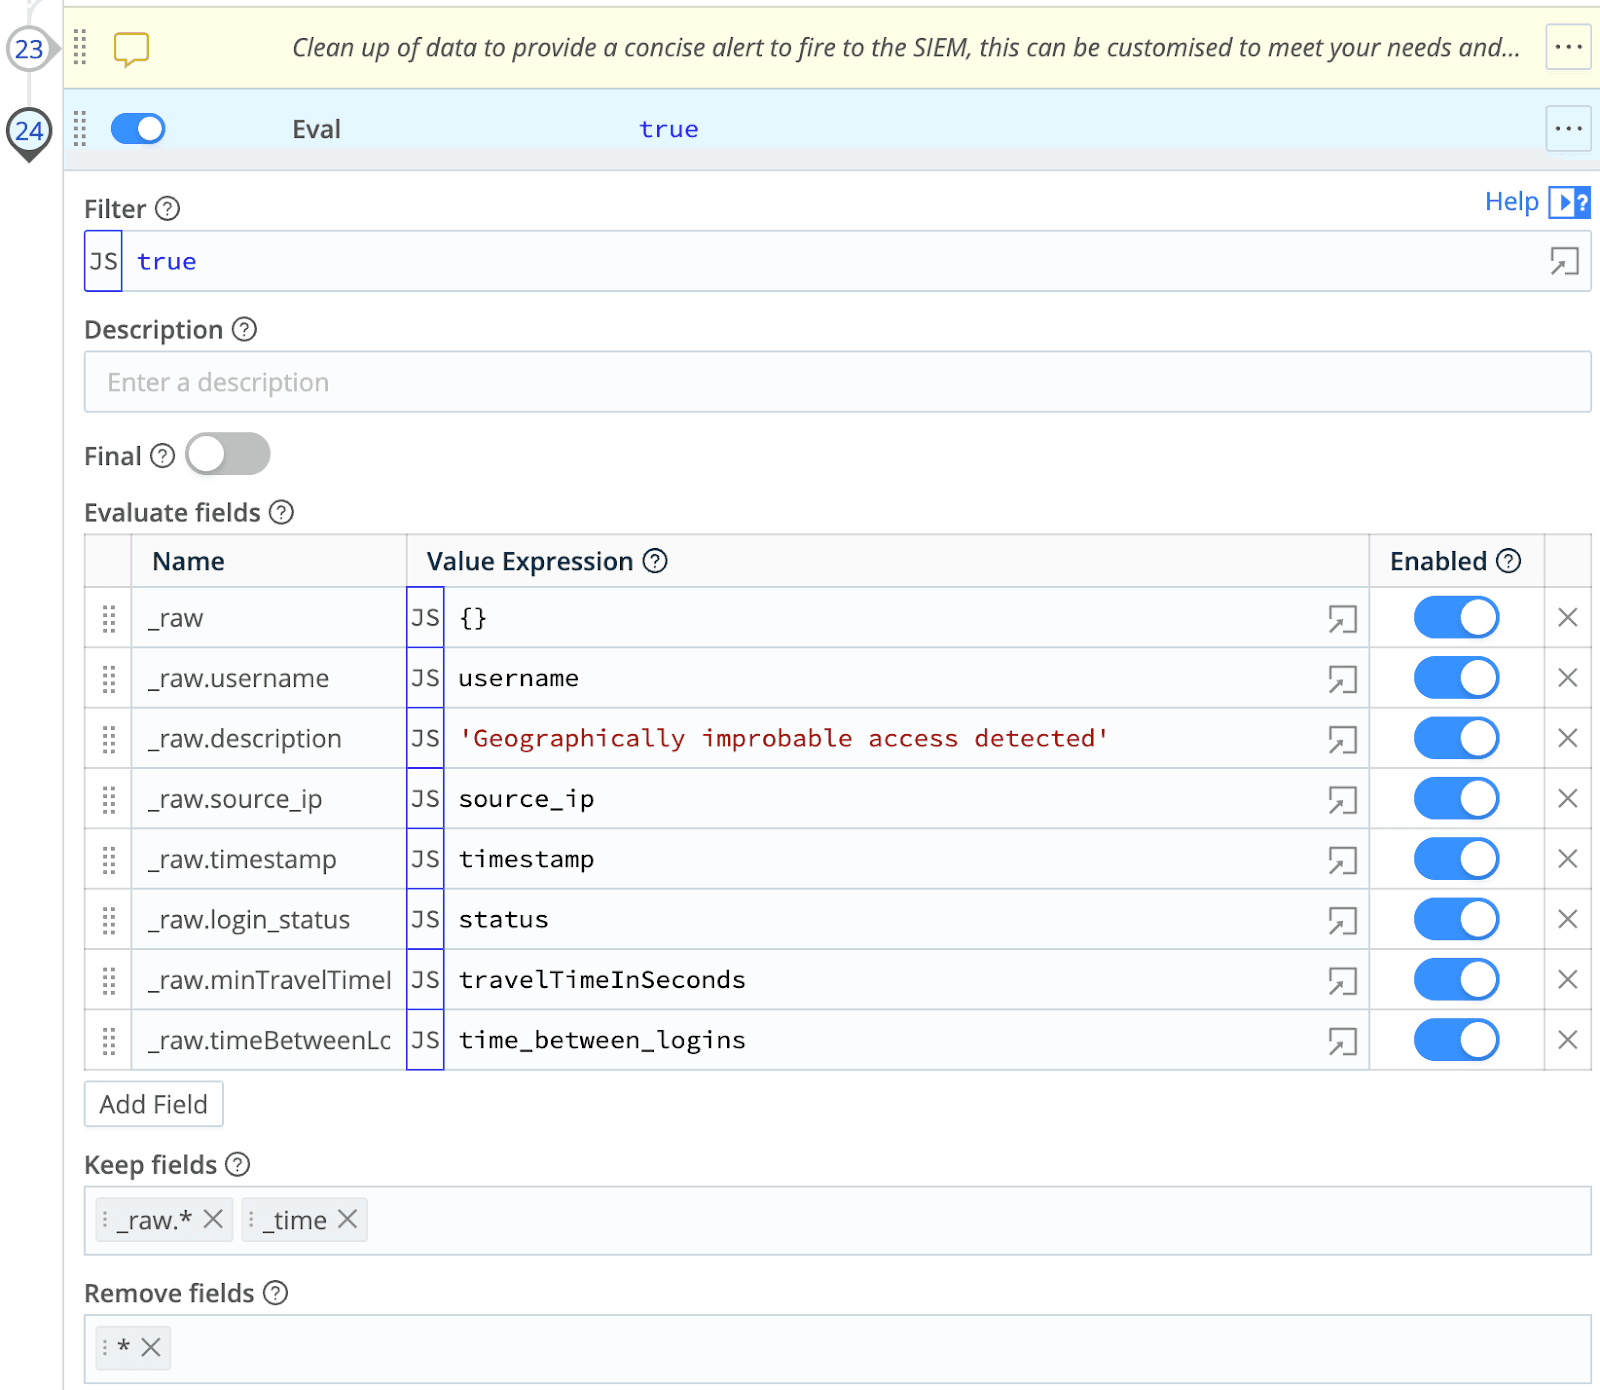Image resolution: width=1600 pixels, height=1390 pixels.
Task: Open the Help link
Action: (1511, 202)
